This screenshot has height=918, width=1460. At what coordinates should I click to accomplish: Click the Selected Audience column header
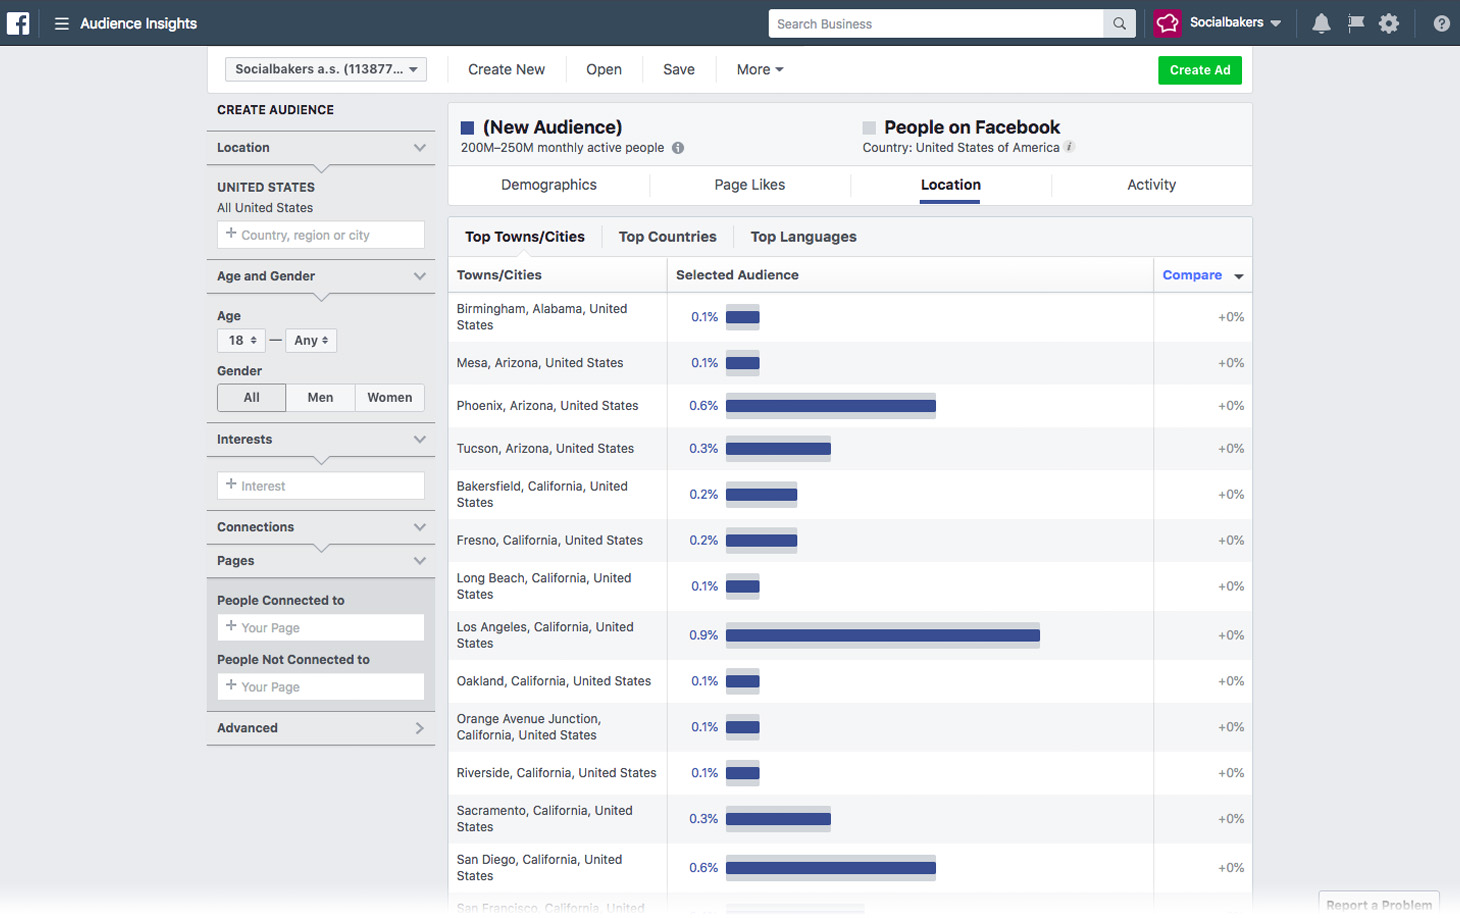pos(737,275)
